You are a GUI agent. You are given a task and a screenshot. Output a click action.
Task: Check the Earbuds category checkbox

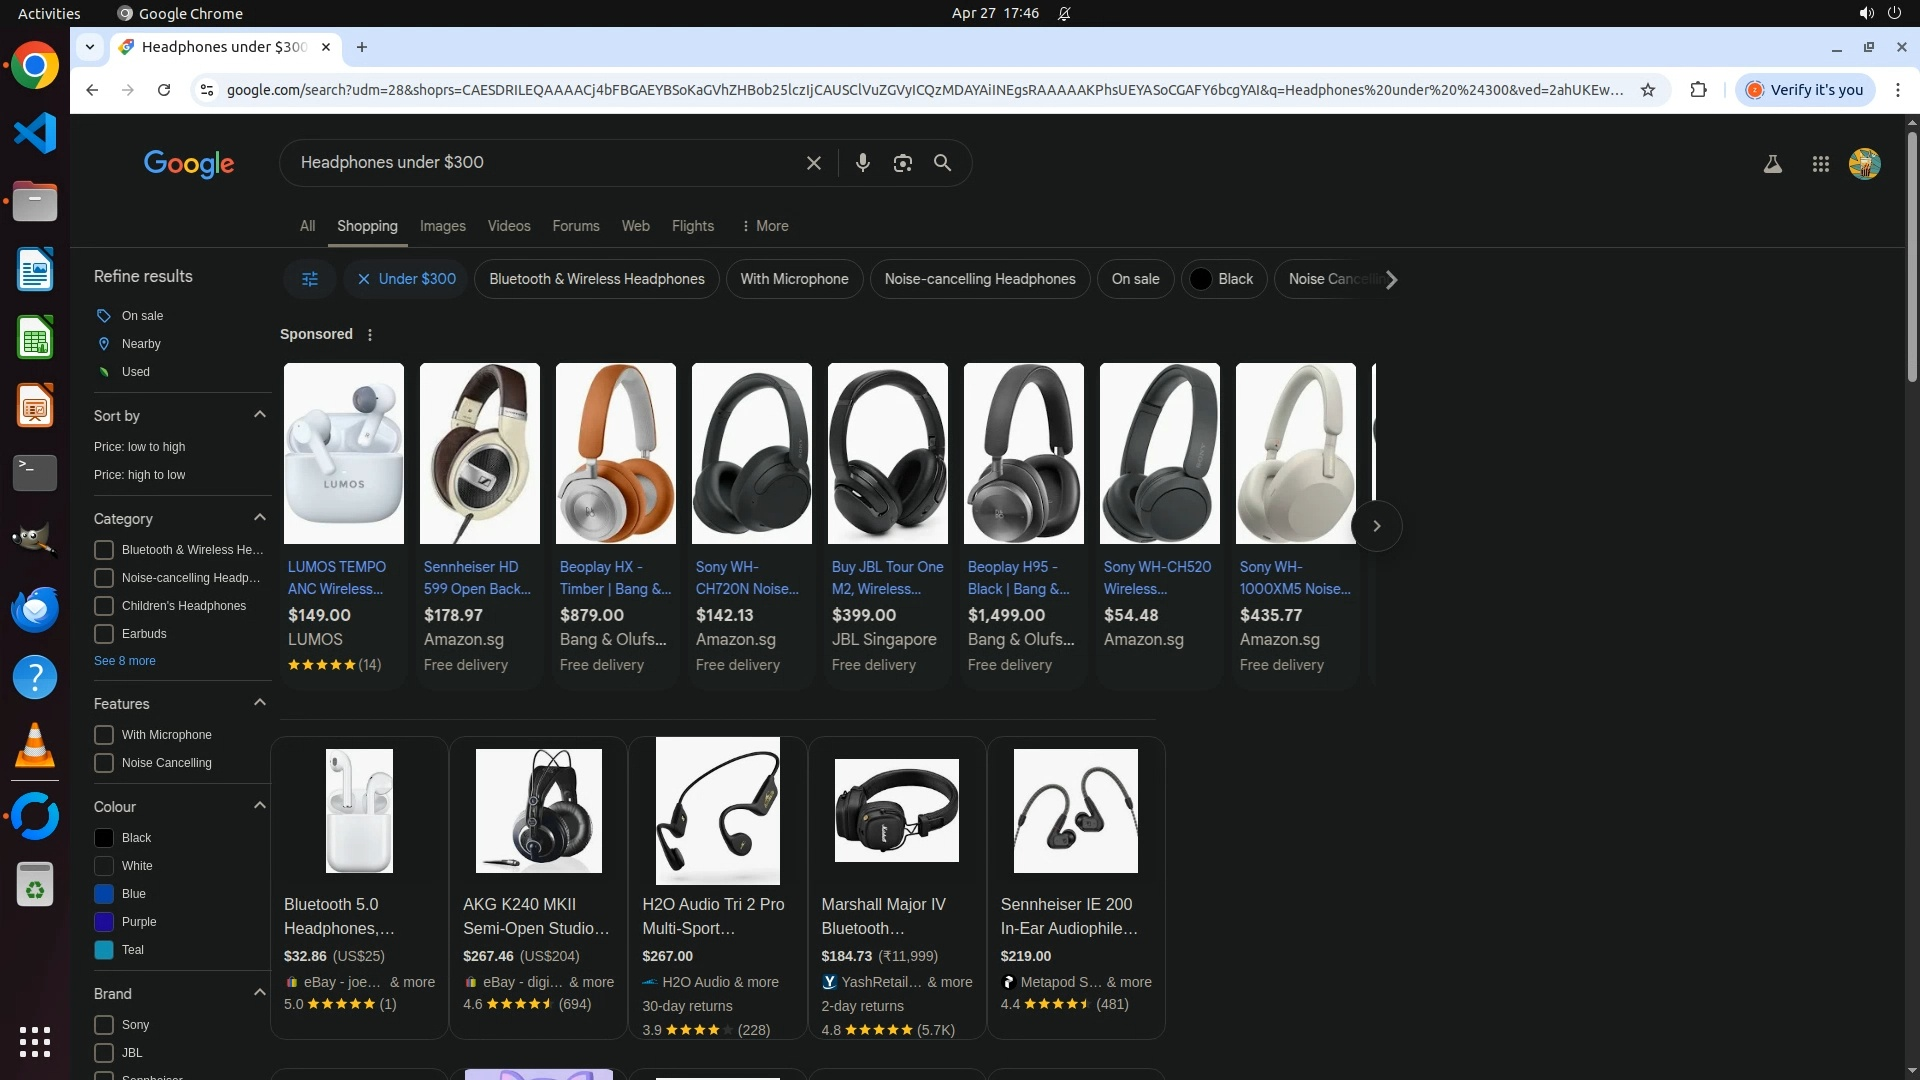tap(104, 634)
